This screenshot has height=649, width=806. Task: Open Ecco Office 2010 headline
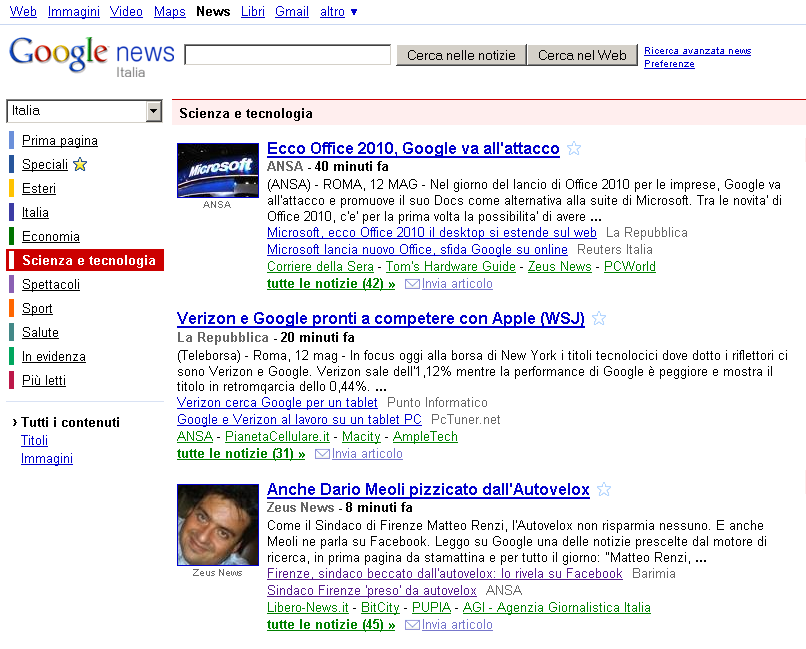pyautogui.click(x=413, y=149)
